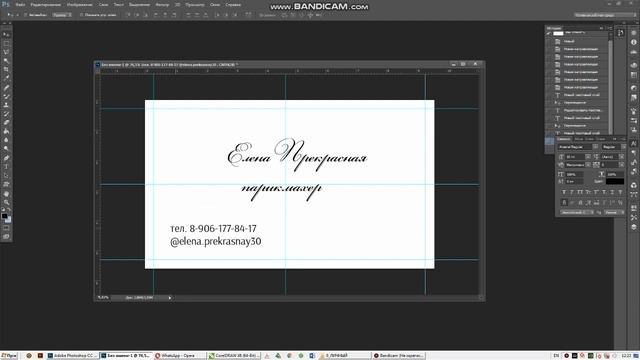Viewport: 640px width, 360px height.
Task: Open font size dropdown arrow
Action: click(588, 157)
